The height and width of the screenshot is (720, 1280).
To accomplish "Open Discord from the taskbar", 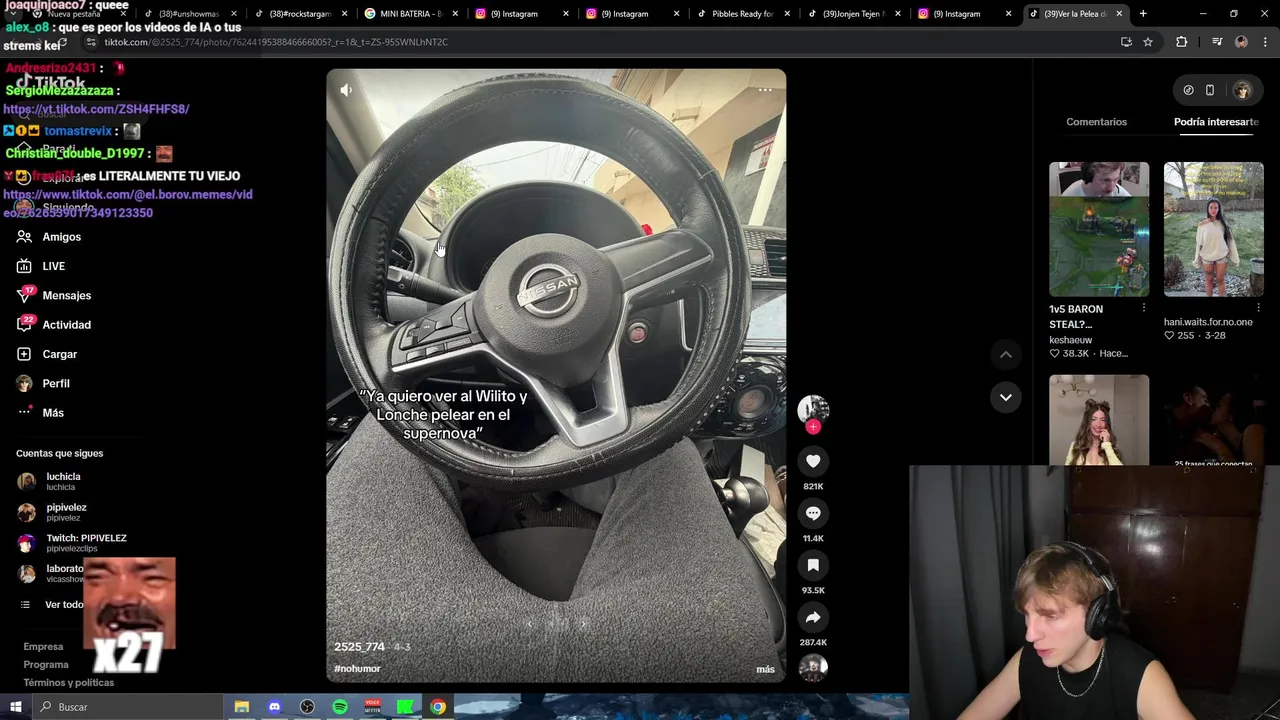I will coord(274,707).
